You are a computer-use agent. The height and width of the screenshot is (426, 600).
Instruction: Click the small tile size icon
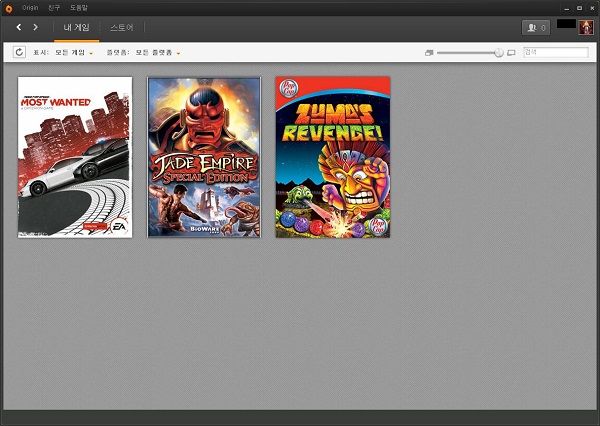click(x=429, y=53)
